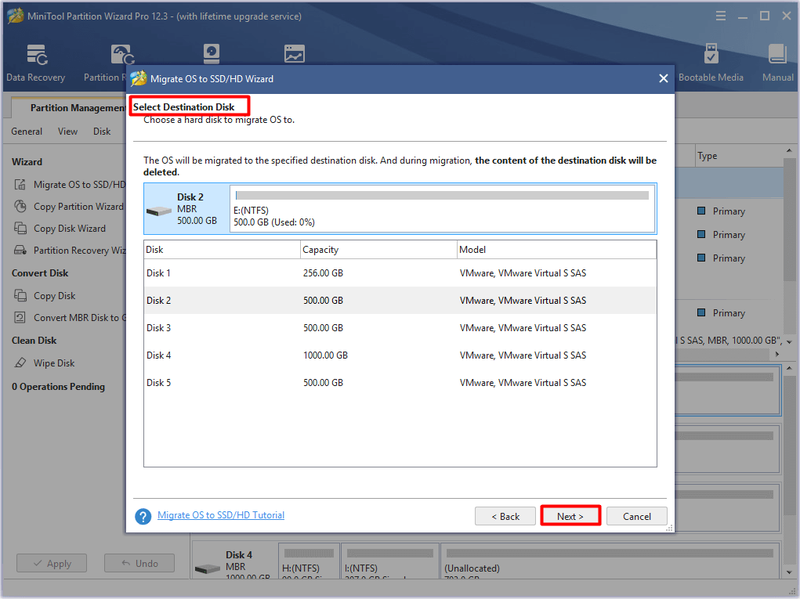The height and width of the screenshot is (599, 800).
Task: Select Disk 5 row in destination list
Action: 400,383
